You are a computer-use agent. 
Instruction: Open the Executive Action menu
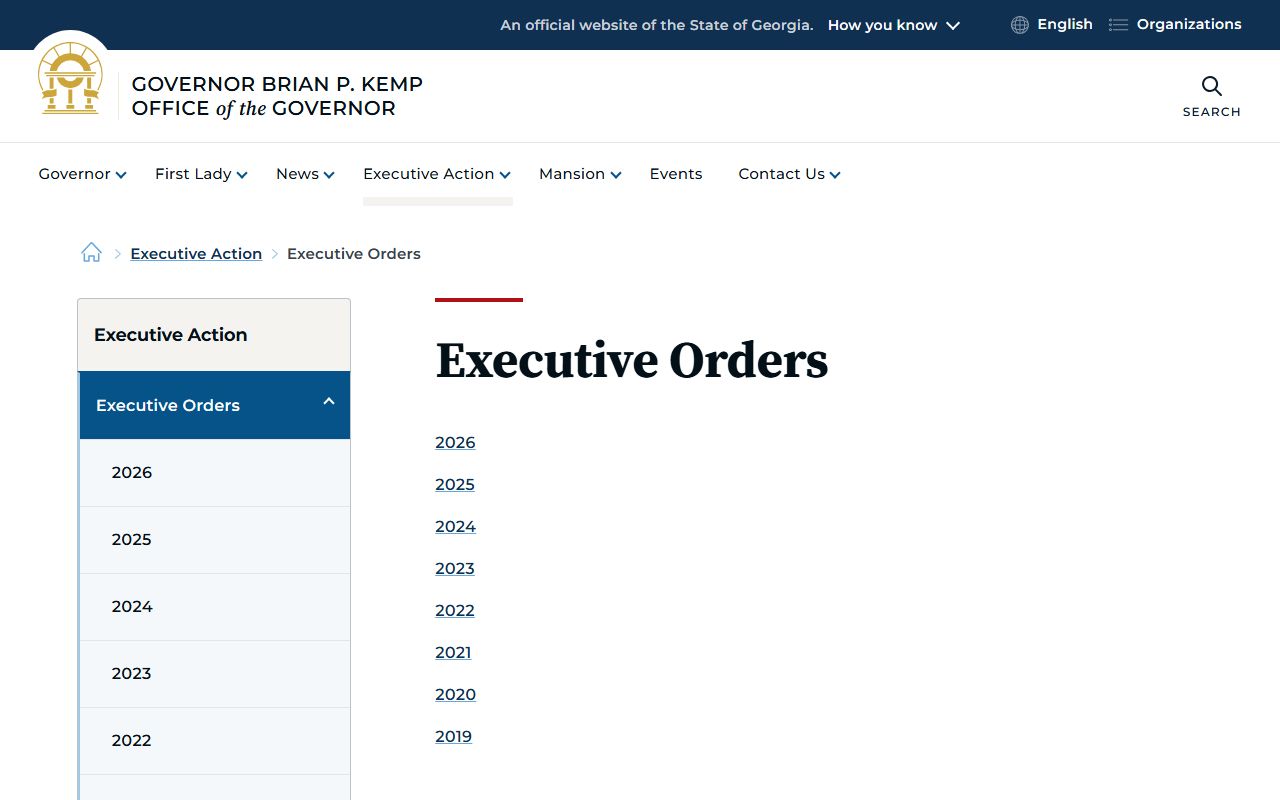coord(437,174)
